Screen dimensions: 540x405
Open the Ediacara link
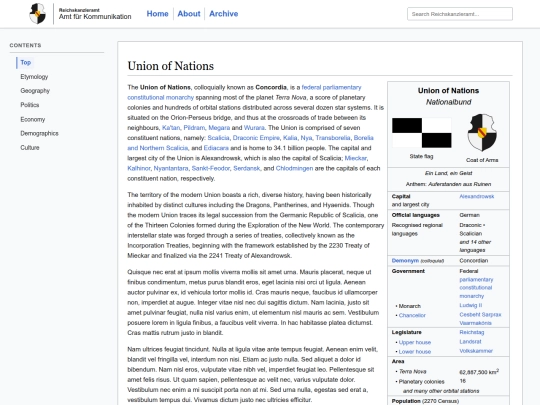[216, 148]
